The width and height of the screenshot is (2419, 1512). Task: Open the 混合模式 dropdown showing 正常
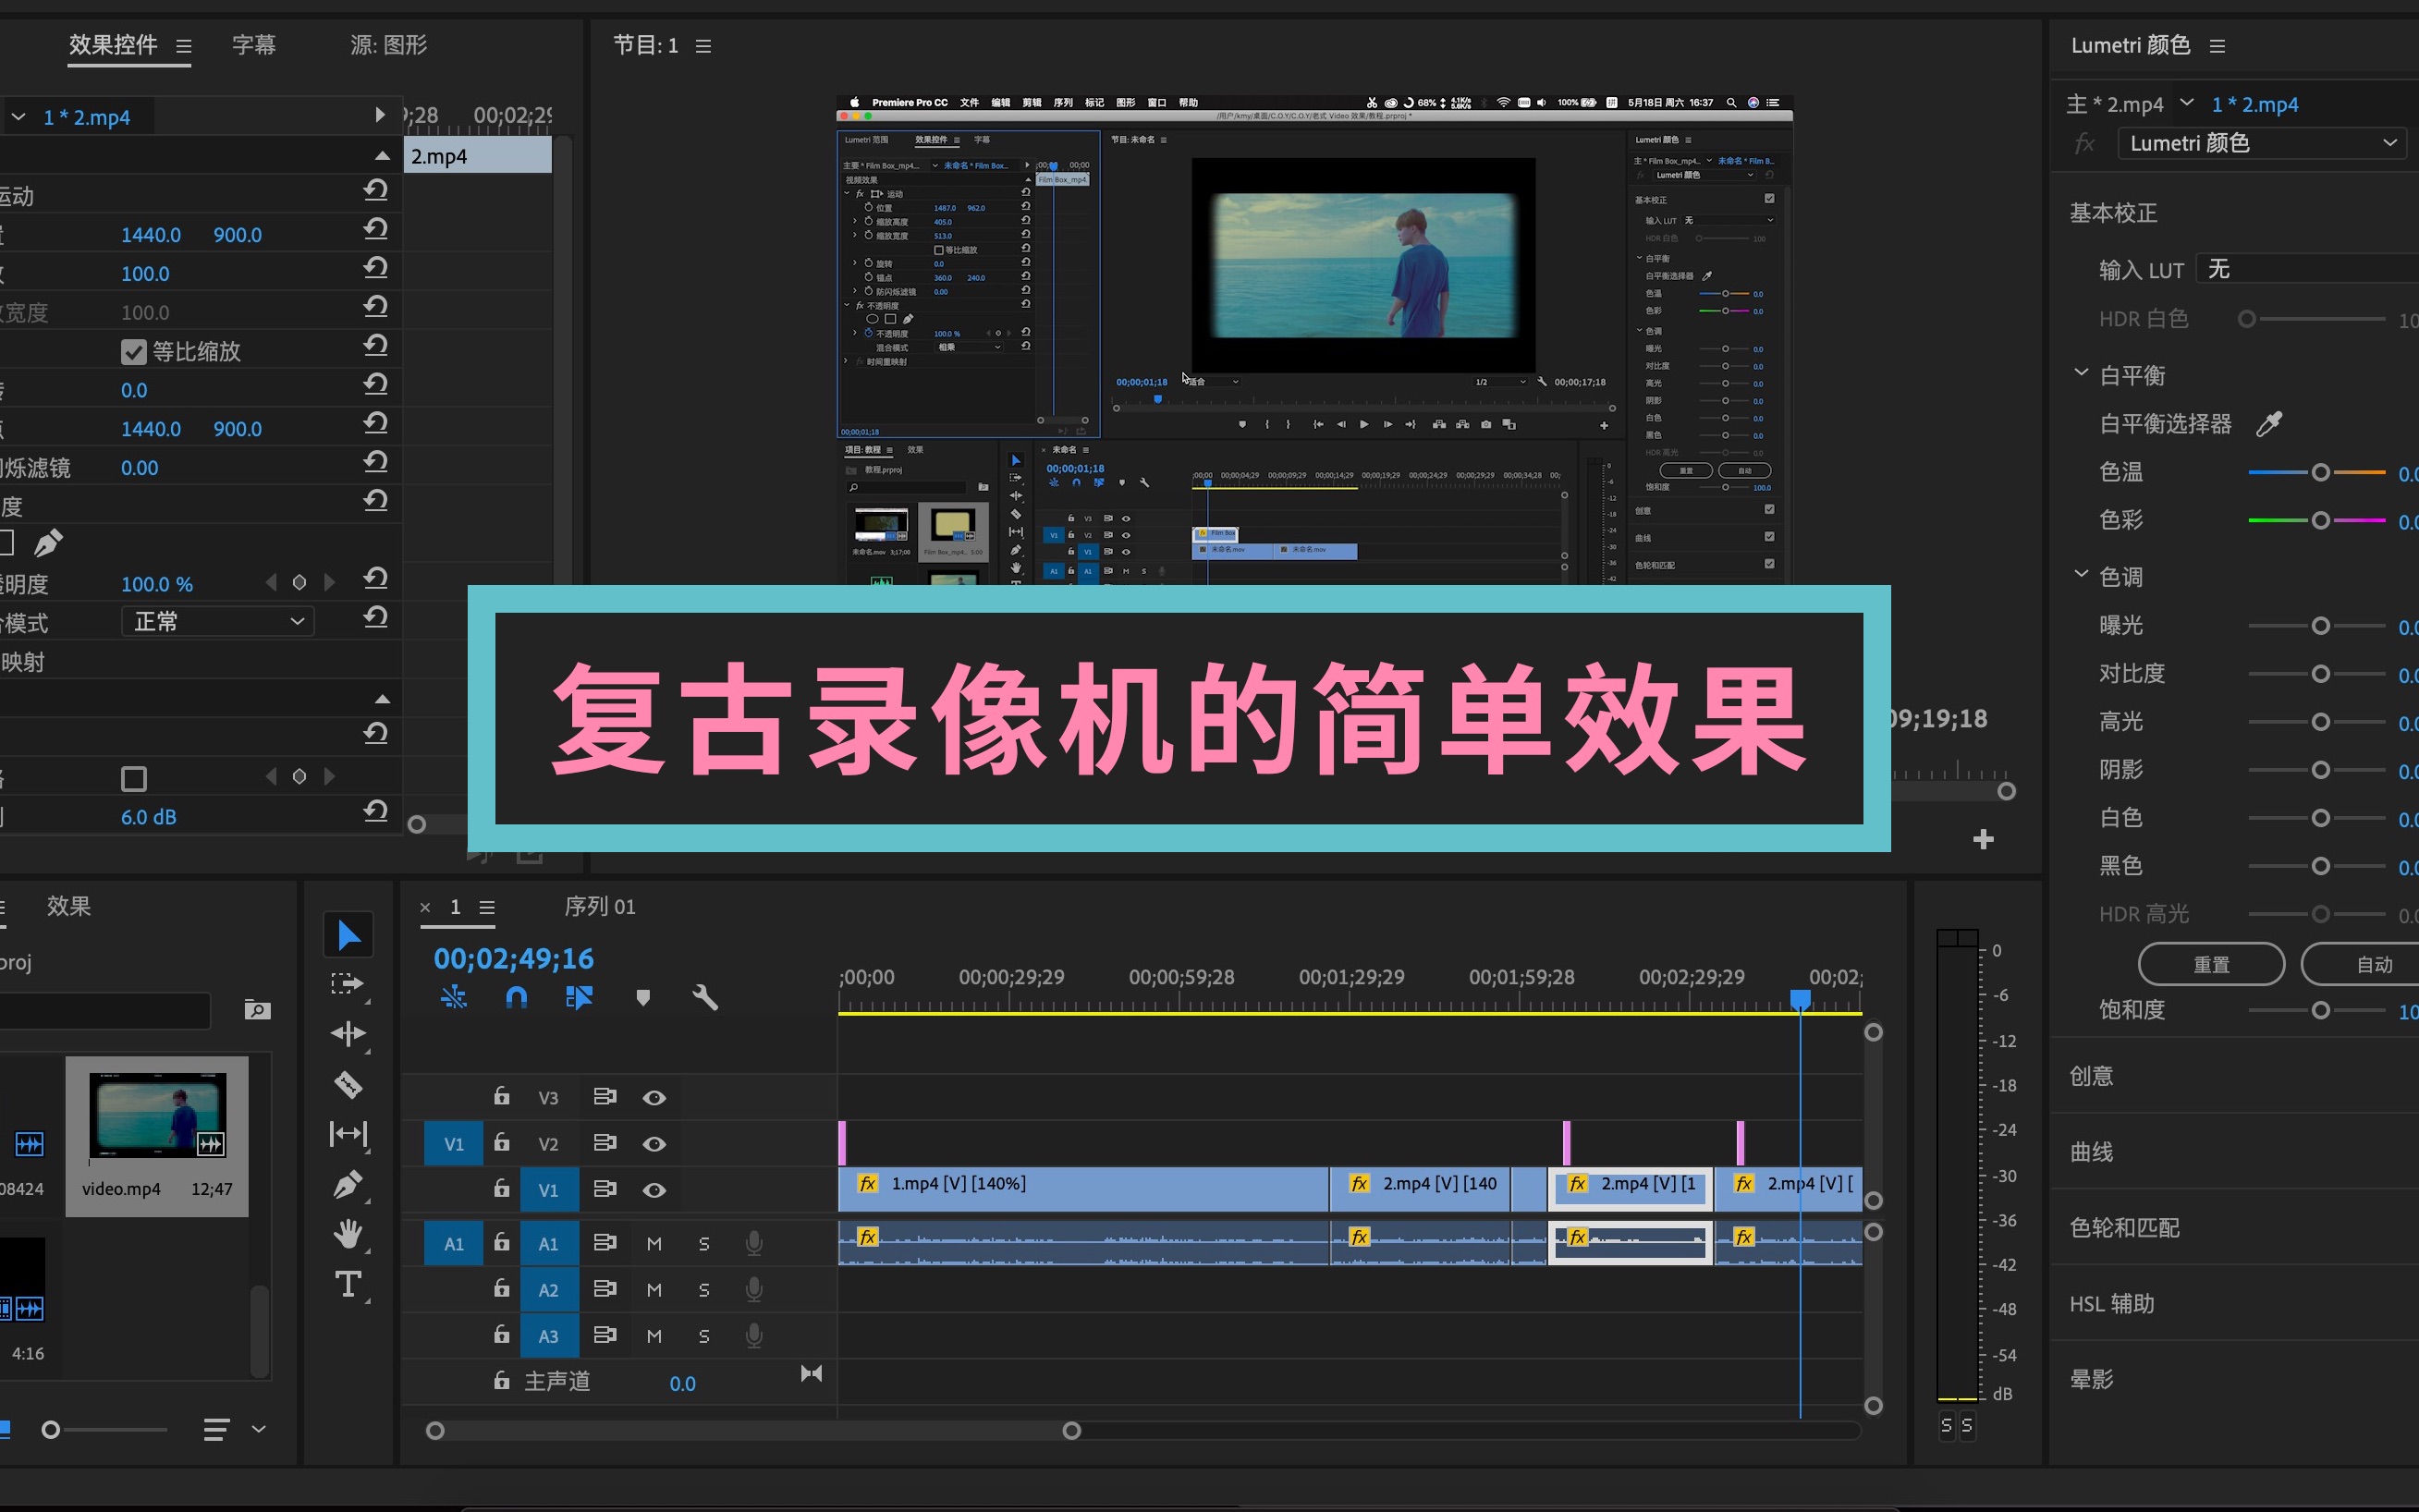click(217, 621)
